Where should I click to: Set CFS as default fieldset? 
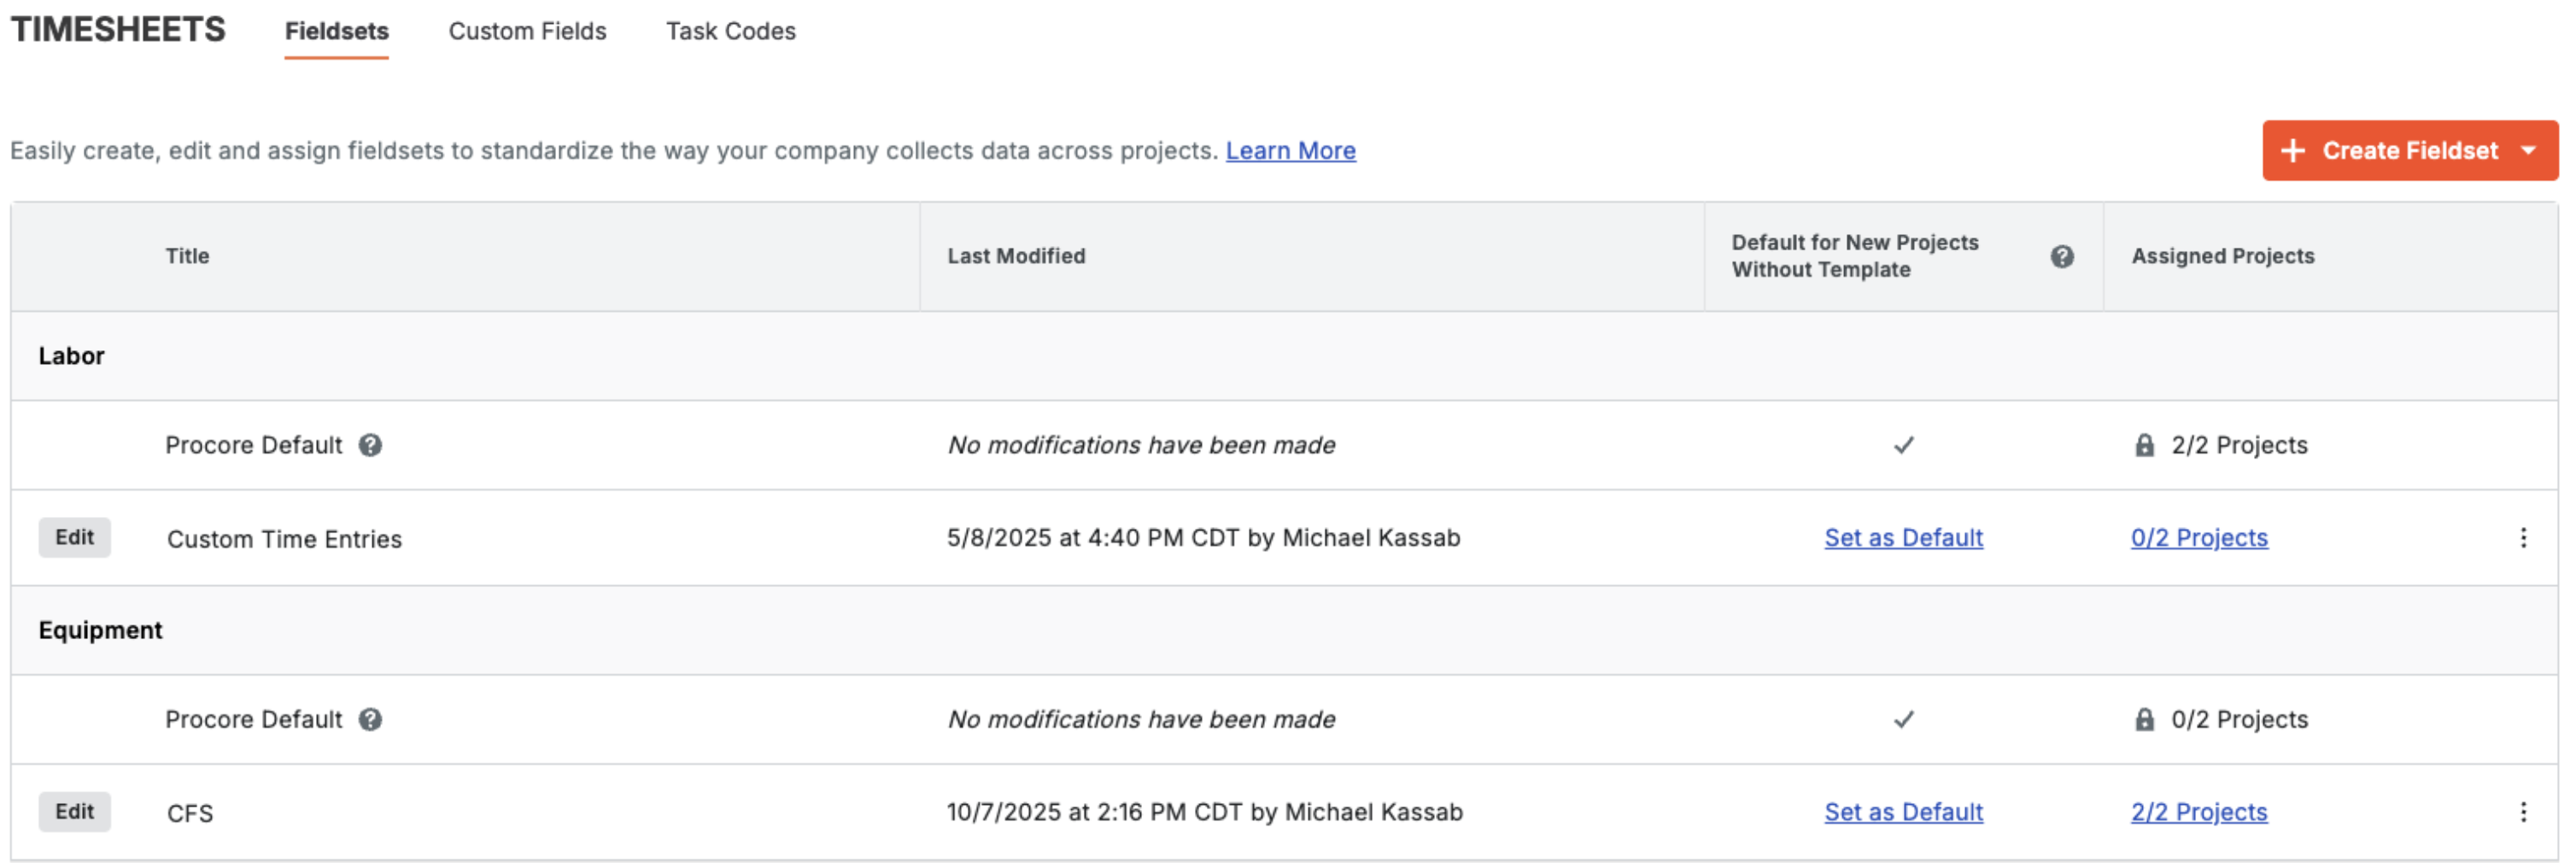[x=1903, y=812]
